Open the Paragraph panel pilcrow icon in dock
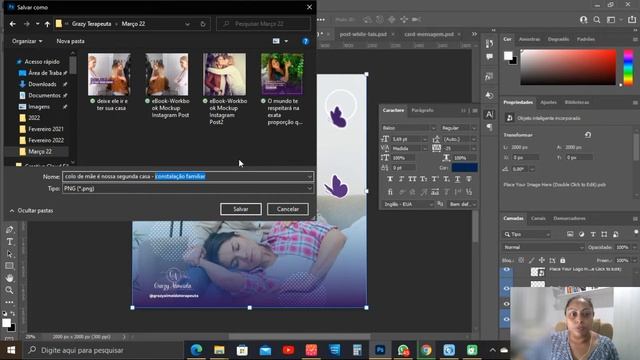 point(489,127)
